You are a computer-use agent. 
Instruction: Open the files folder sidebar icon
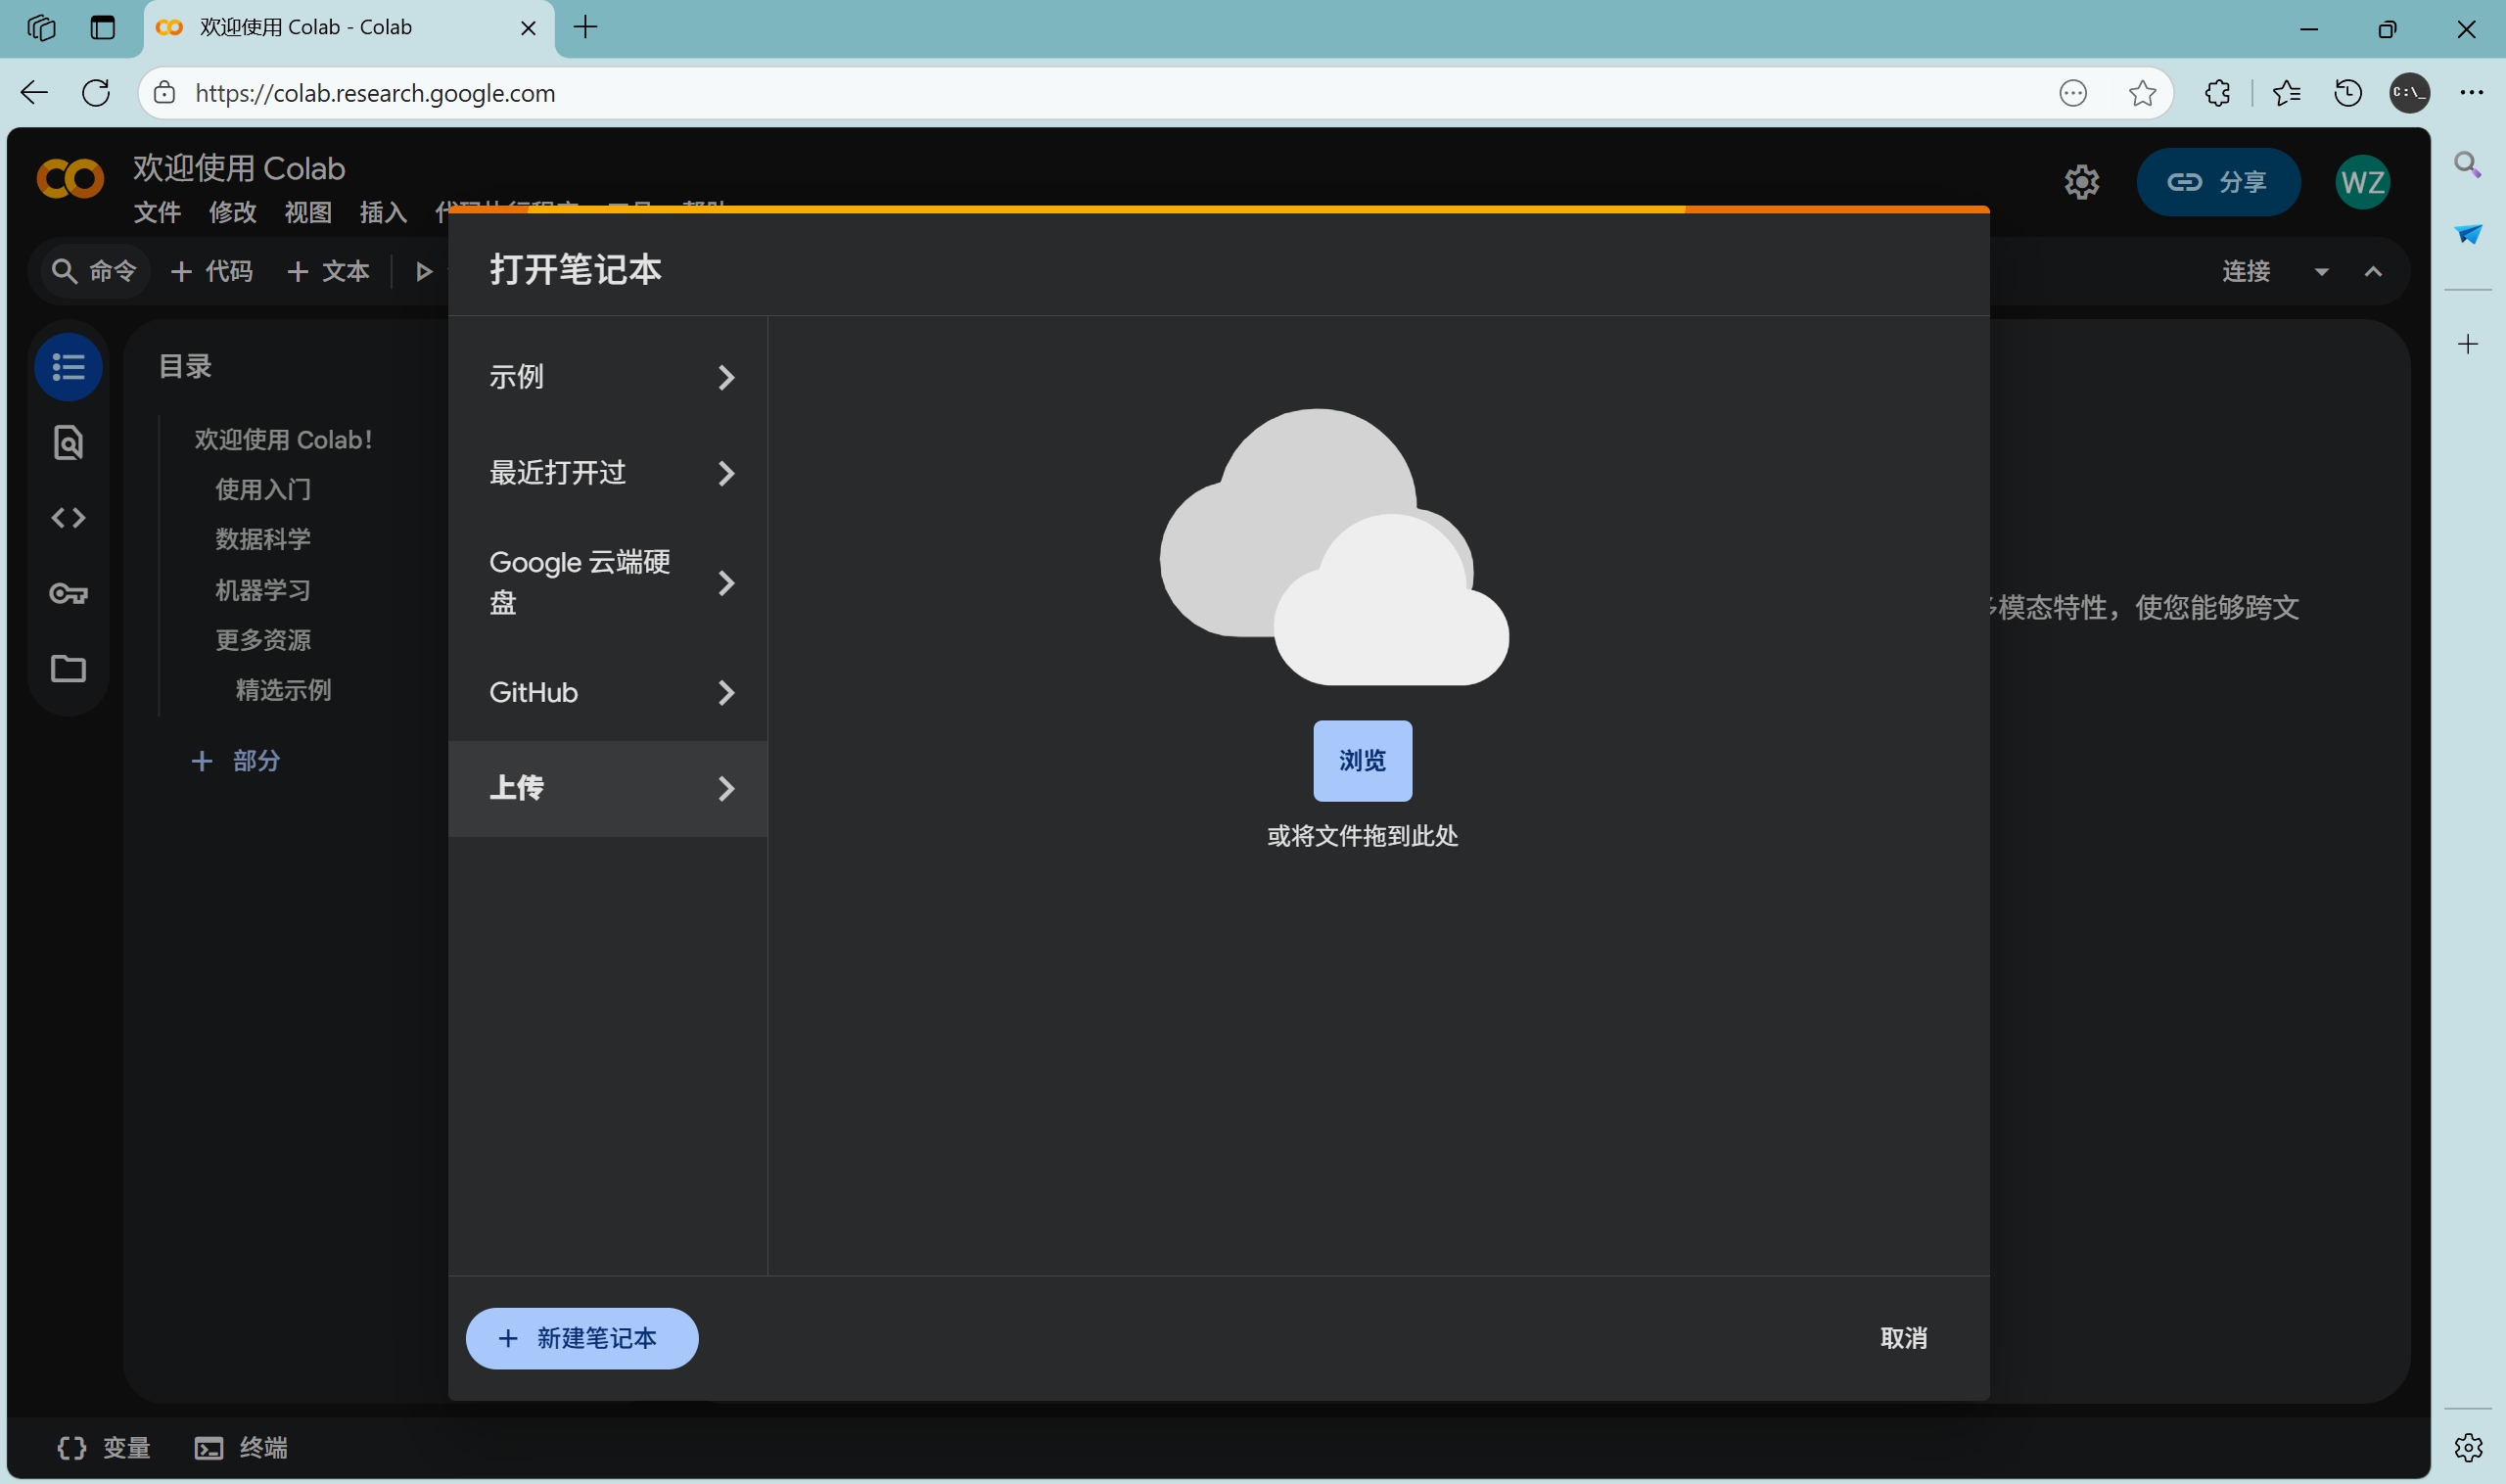click(68, 668)
